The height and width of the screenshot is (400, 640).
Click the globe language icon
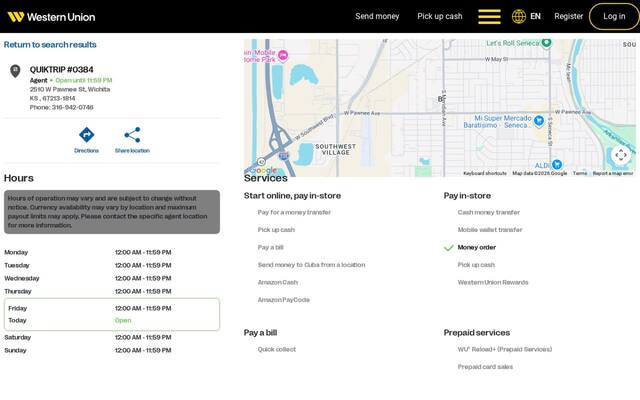[519, 17]
